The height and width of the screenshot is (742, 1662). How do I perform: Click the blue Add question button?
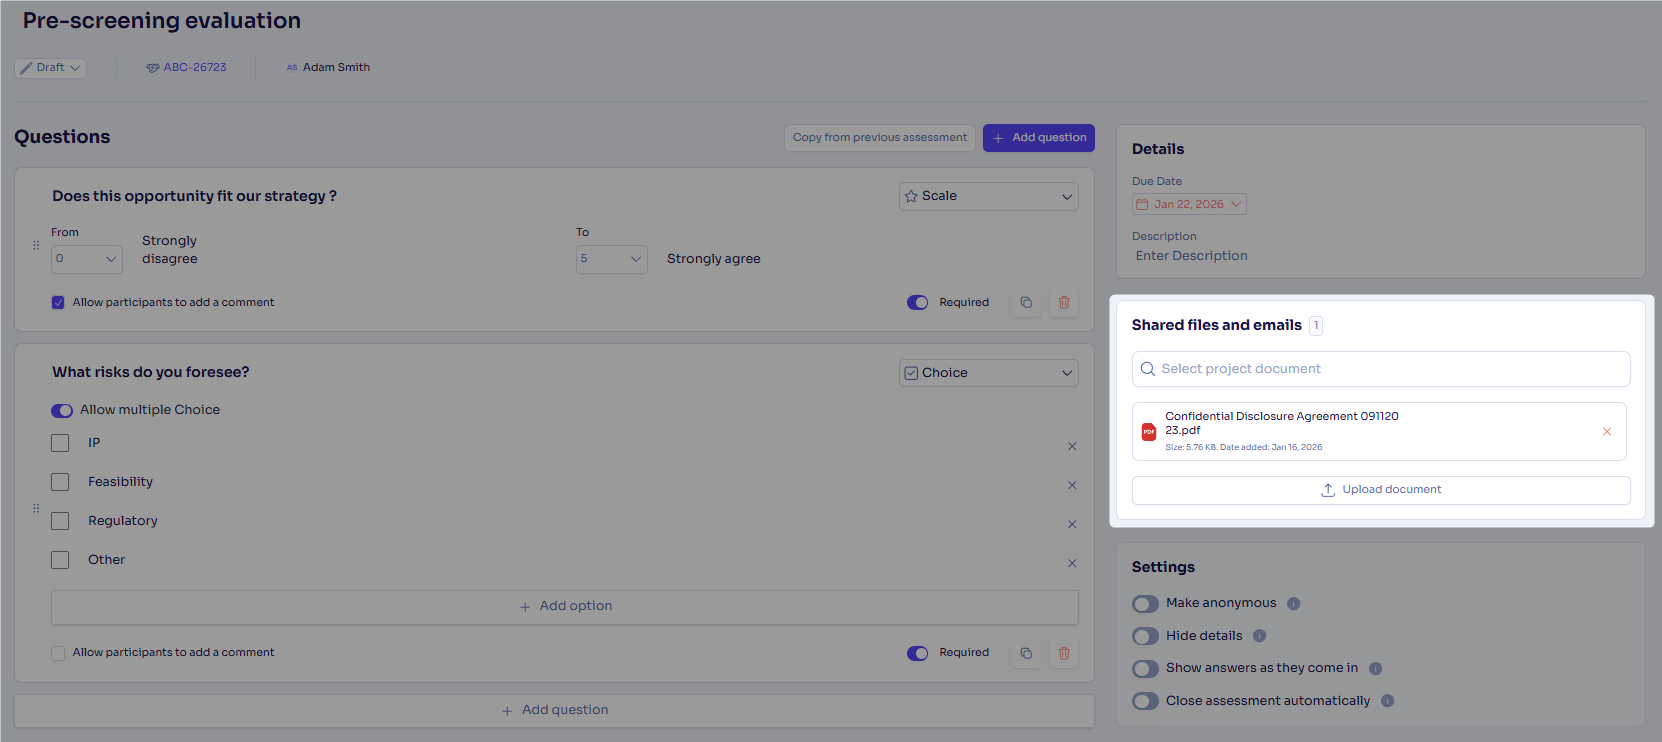point(1038,138)
